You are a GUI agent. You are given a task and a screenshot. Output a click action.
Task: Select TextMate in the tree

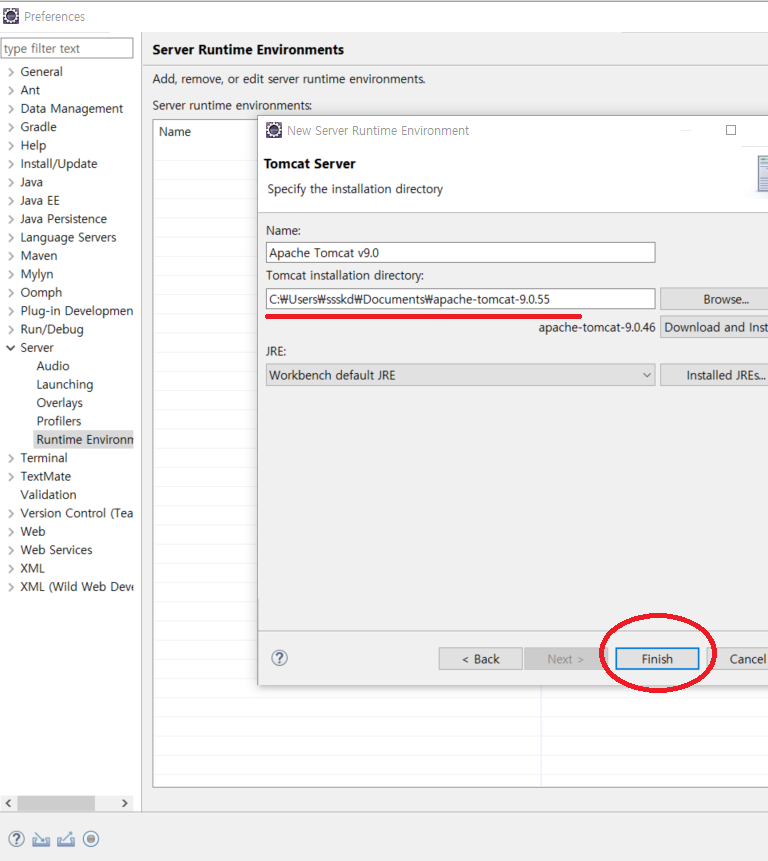tap(46, 476)
